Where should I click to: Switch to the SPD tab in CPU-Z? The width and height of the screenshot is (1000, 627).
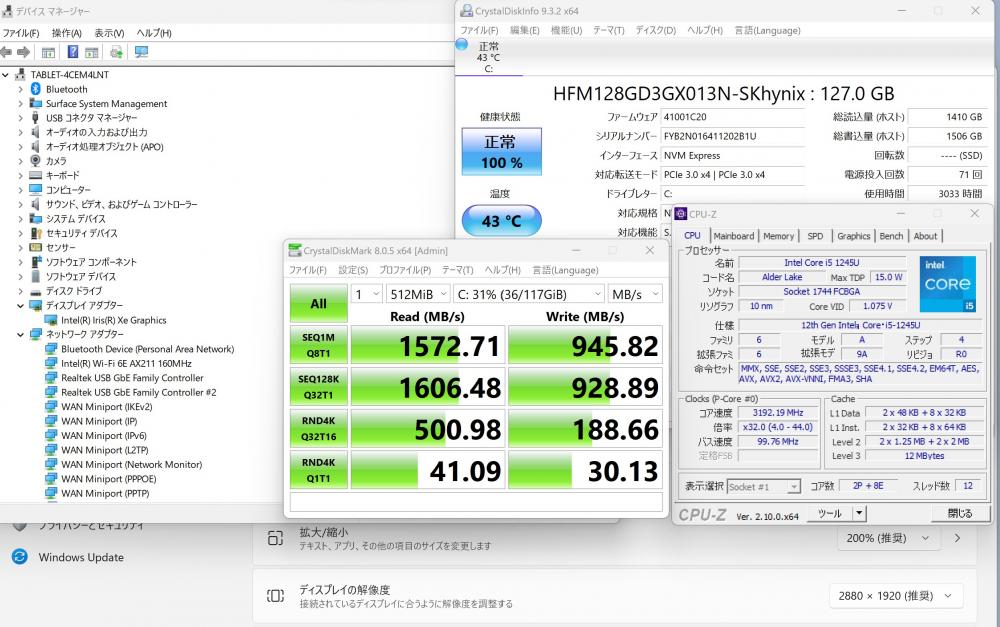815,236
